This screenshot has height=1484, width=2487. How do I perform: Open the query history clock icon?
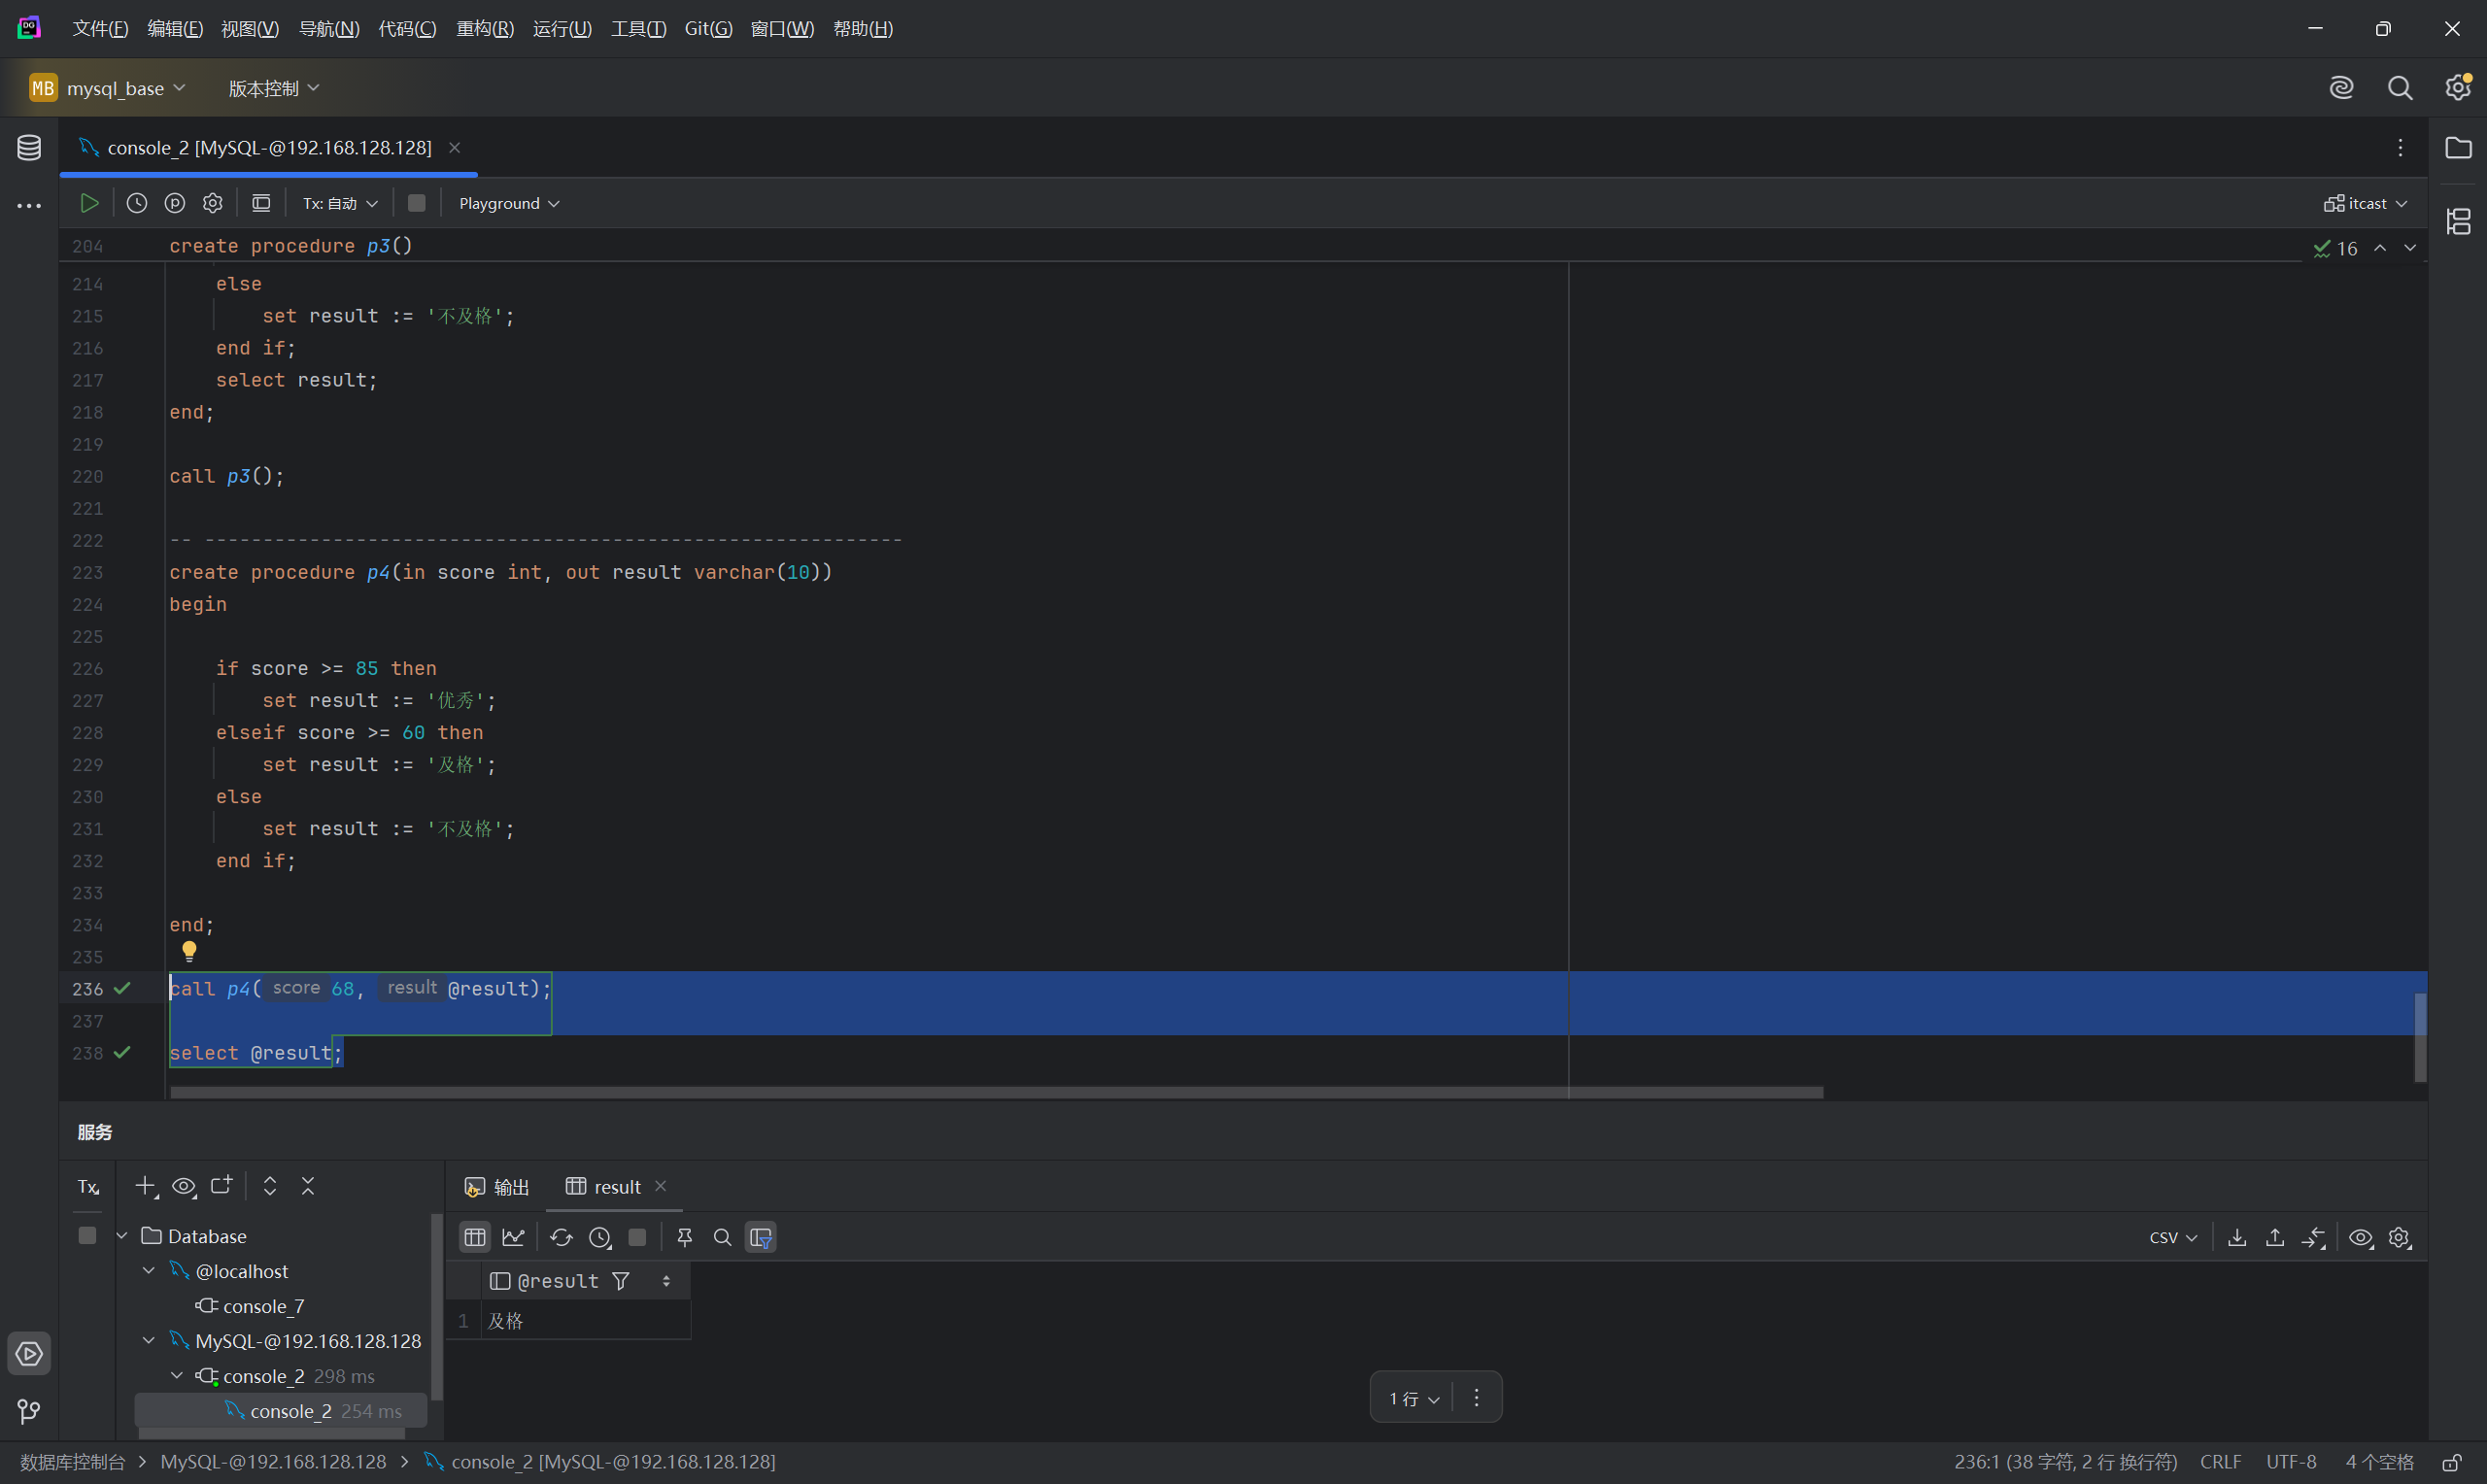tap(137, 203)
